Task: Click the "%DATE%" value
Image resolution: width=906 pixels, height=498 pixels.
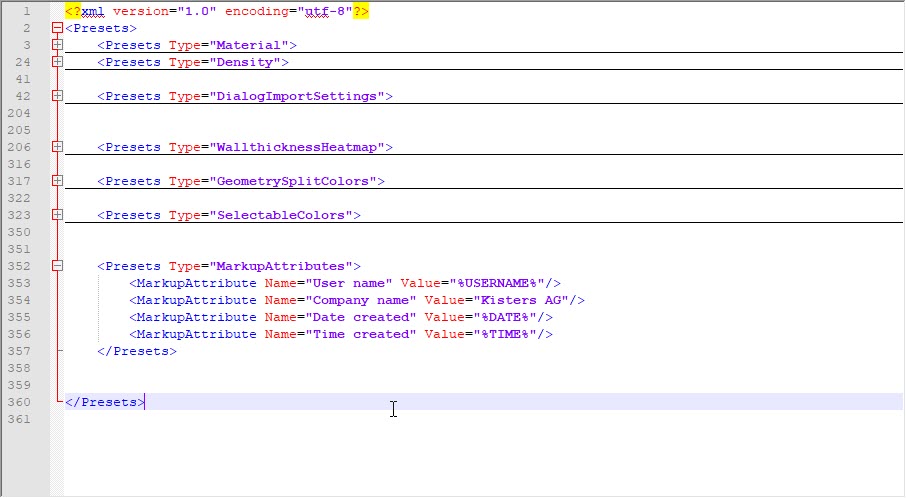Action: [505, 317]
